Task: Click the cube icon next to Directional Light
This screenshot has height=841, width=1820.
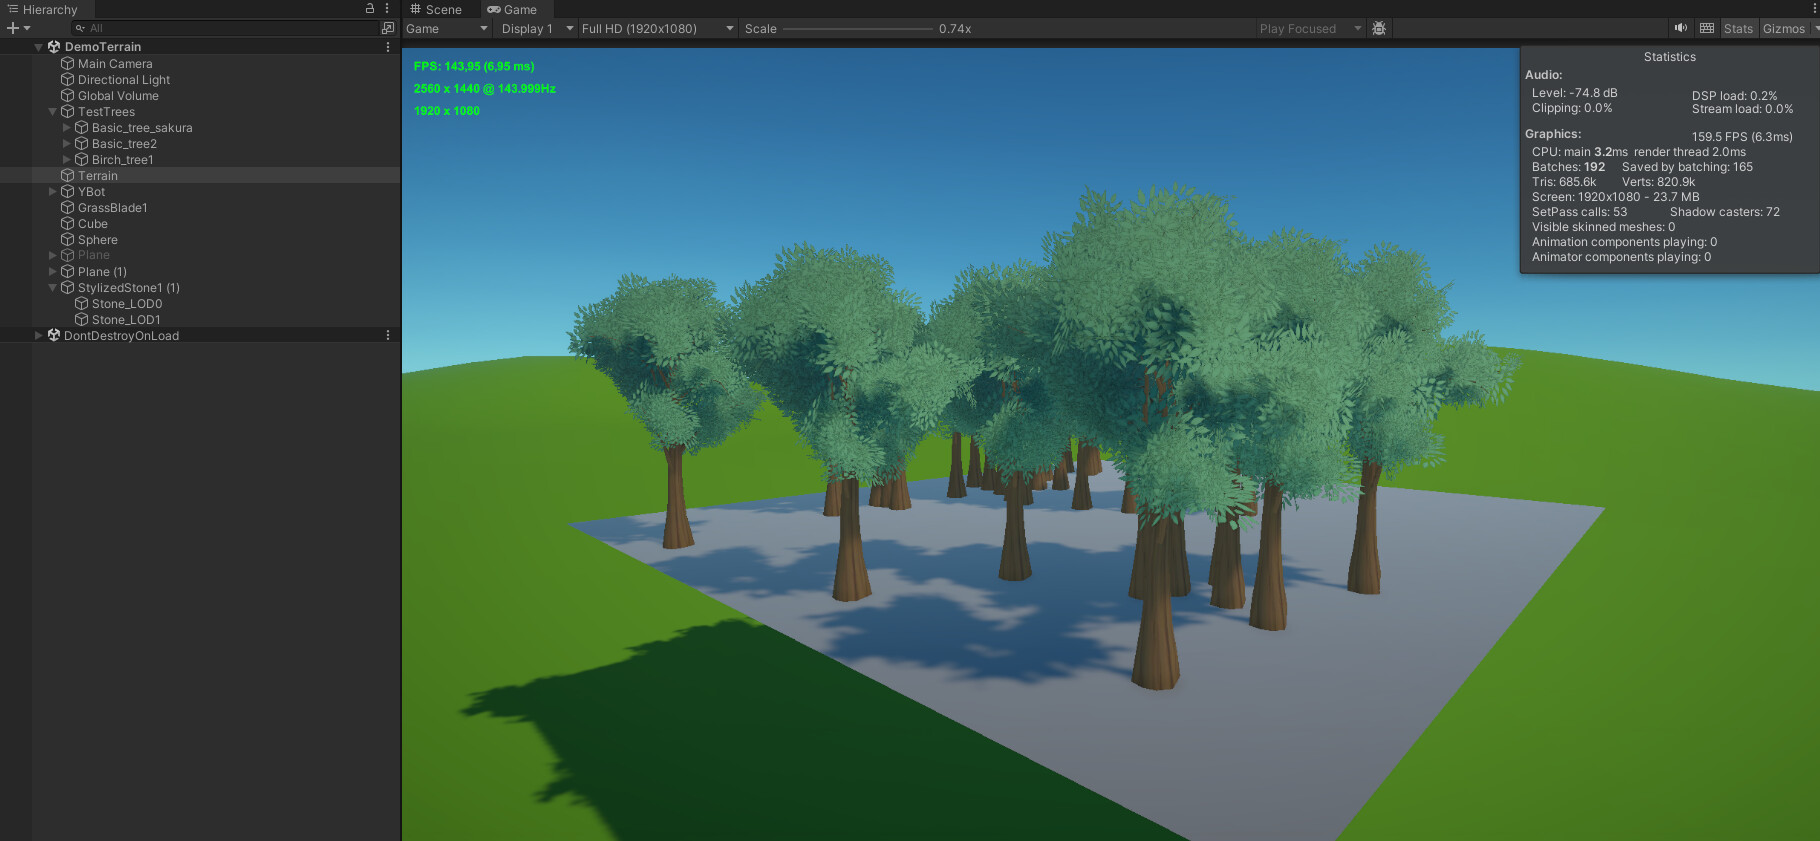Action: (68, 79)
